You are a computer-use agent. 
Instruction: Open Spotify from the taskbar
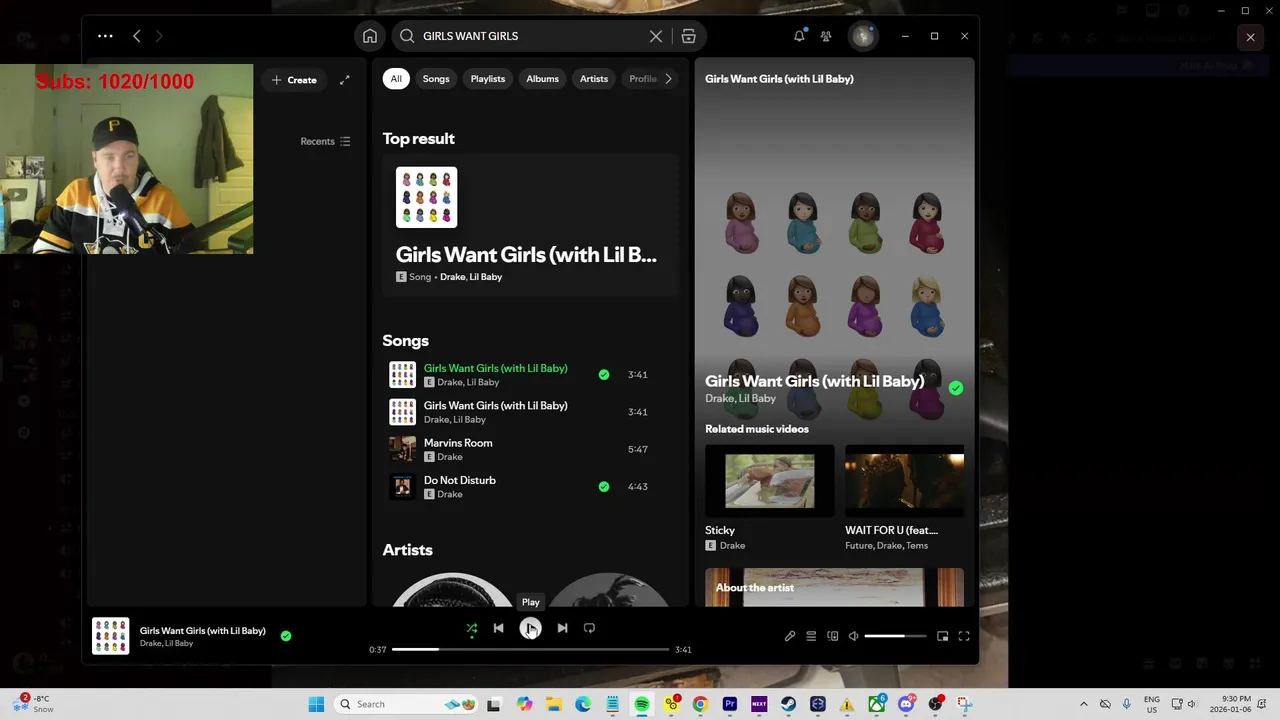642,704
